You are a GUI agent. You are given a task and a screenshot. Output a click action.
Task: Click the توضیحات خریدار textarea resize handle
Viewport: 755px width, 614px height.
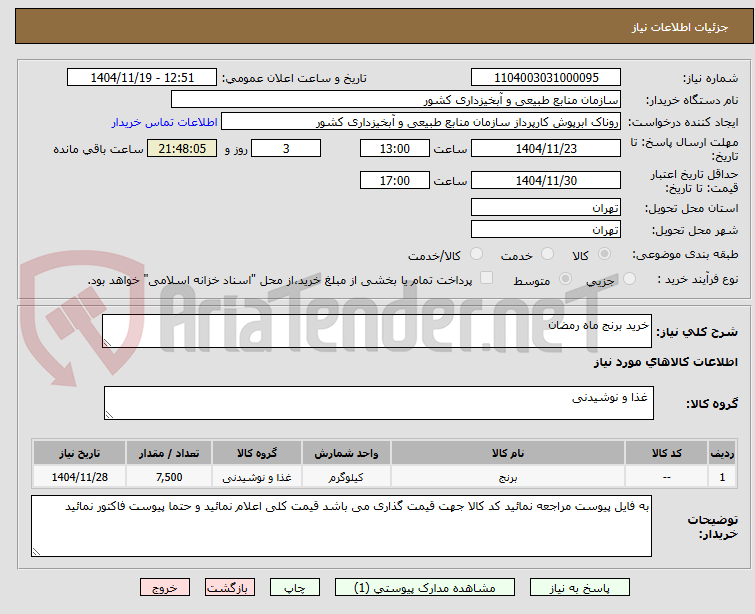point(37,552)
